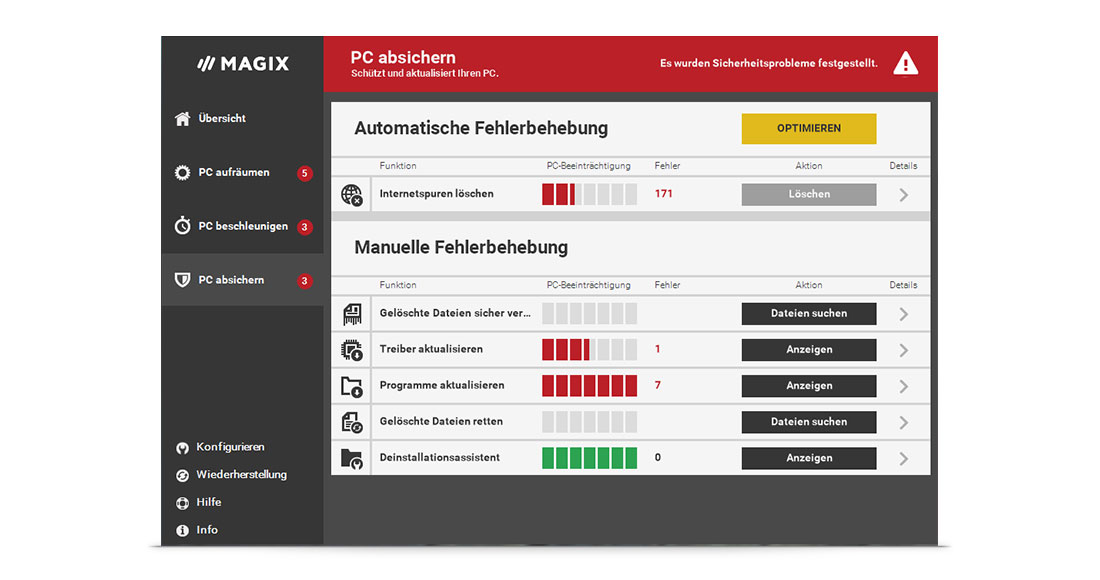The image size is (1100, 580).
Task: Click the Programme aktualisieren impairment bar
Action: pyautogui.click(x=588, y=385)
